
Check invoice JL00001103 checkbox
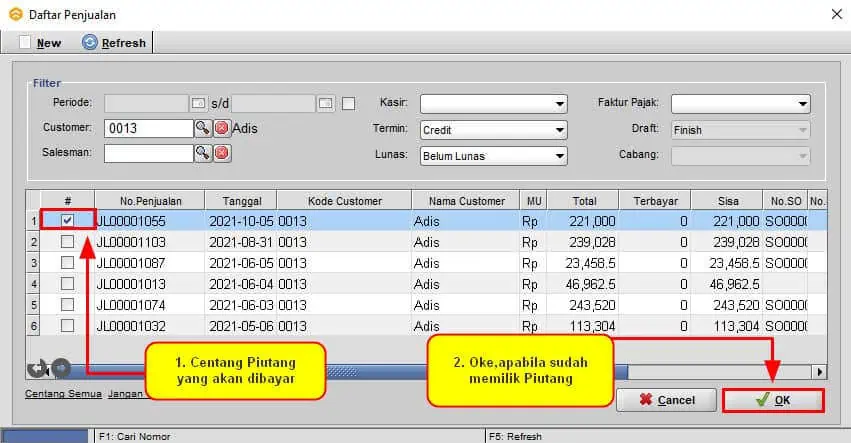pyautogui.click(x=67, y=242)
